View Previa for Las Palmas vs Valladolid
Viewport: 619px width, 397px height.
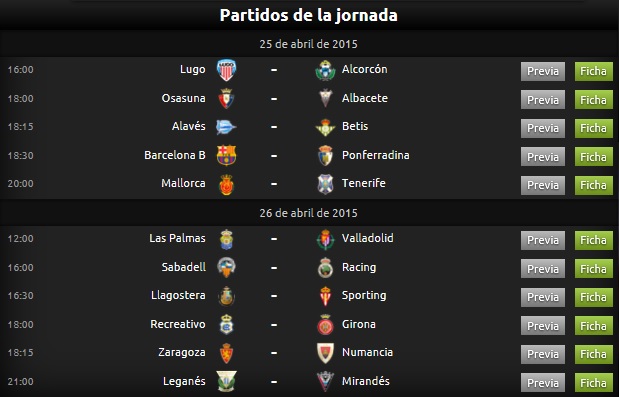point(543,240)
